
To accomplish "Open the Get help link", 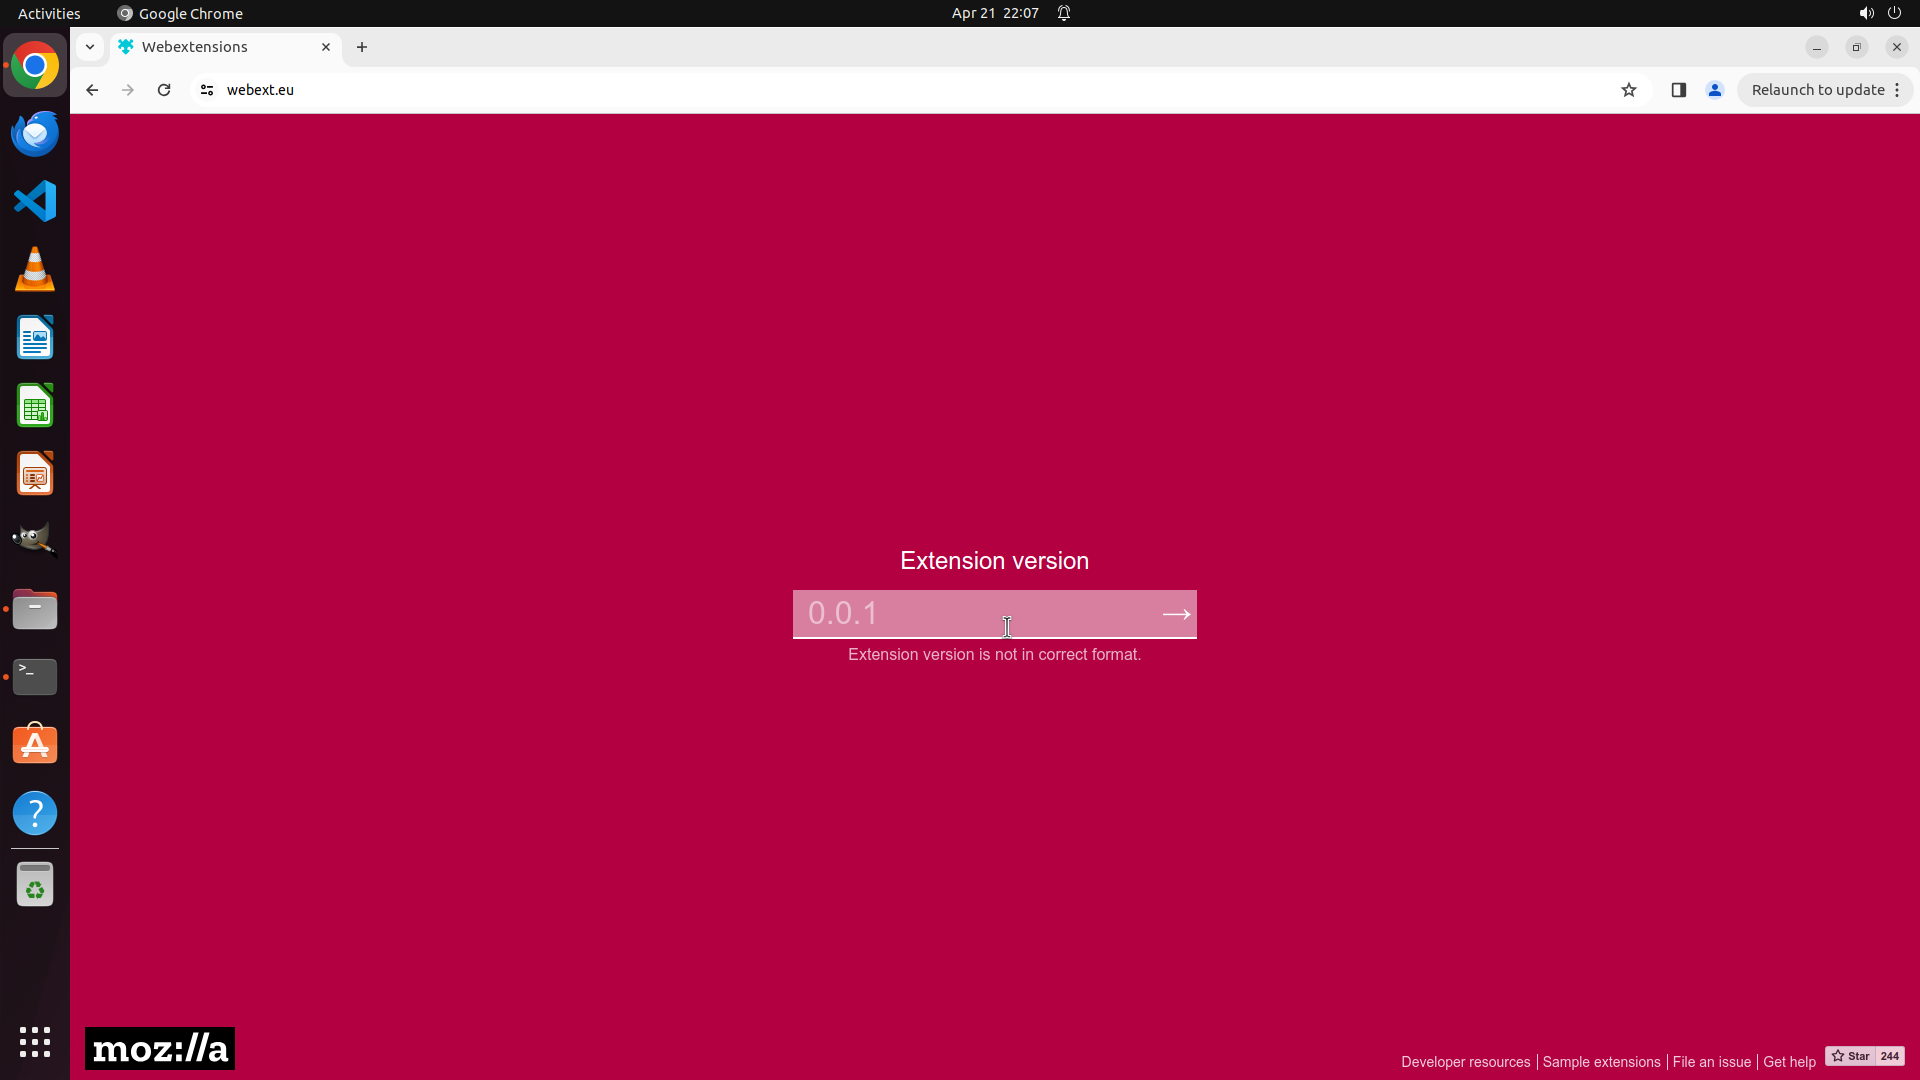I will click(1789, 1062).
